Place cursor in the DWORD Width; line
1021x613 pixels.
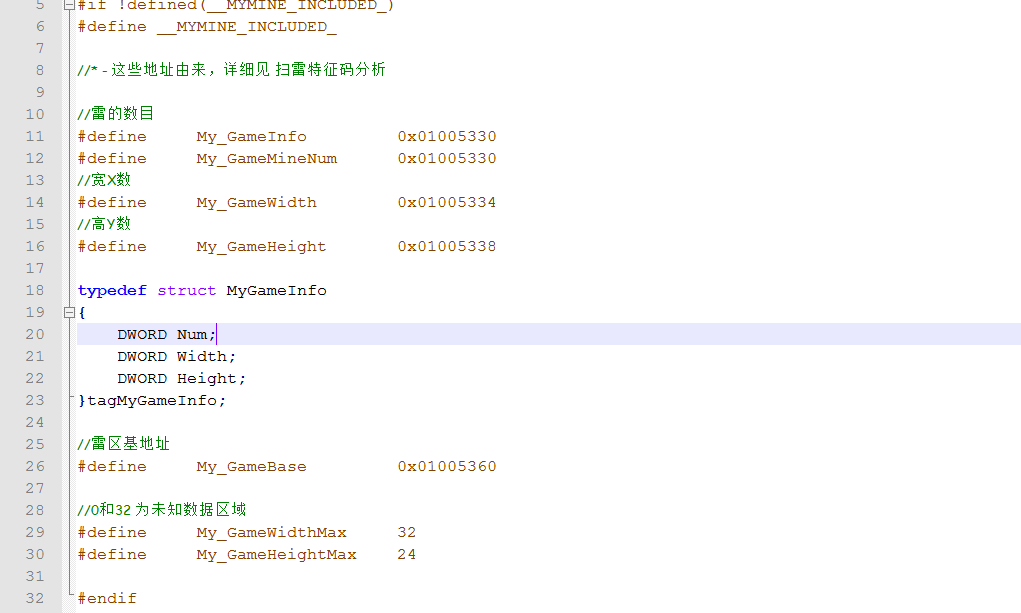tap(176, 356)
